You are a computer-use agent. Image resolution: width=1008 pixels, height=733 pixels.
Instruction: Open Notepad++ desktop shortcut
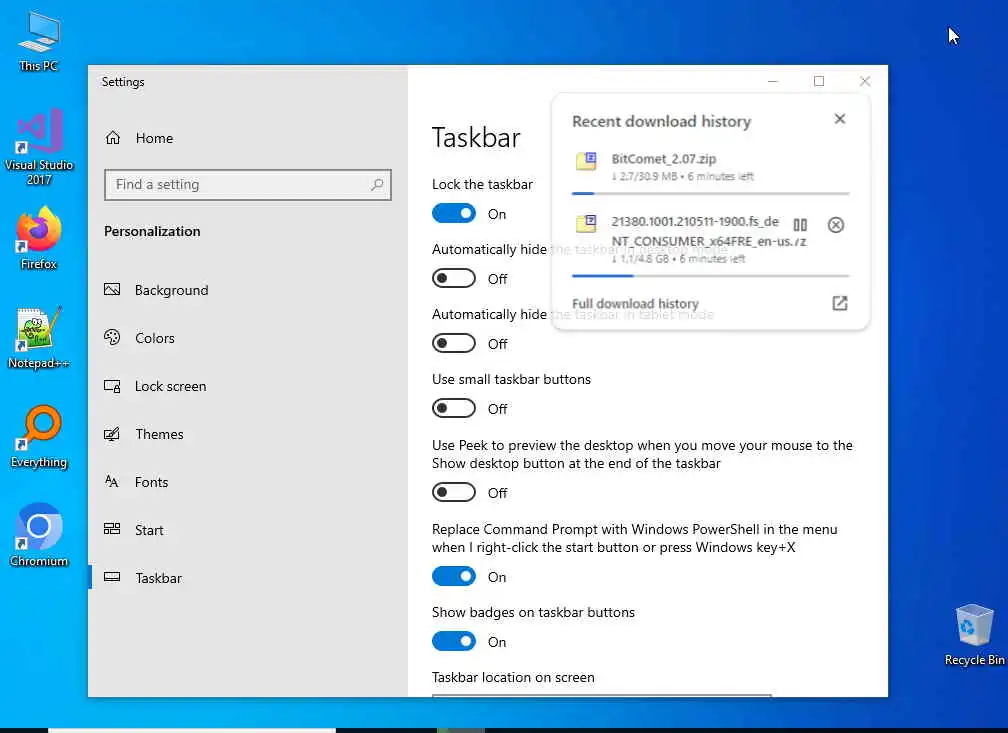tap(39, 338)
